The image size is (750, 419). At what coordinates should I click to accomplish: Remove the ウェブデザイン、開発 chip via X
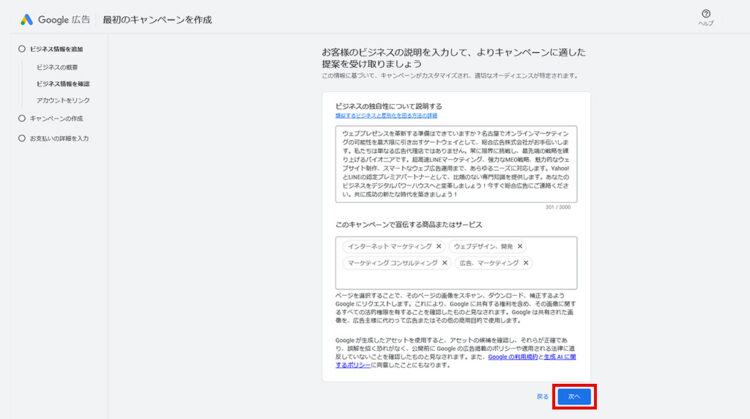coord(520,246)
